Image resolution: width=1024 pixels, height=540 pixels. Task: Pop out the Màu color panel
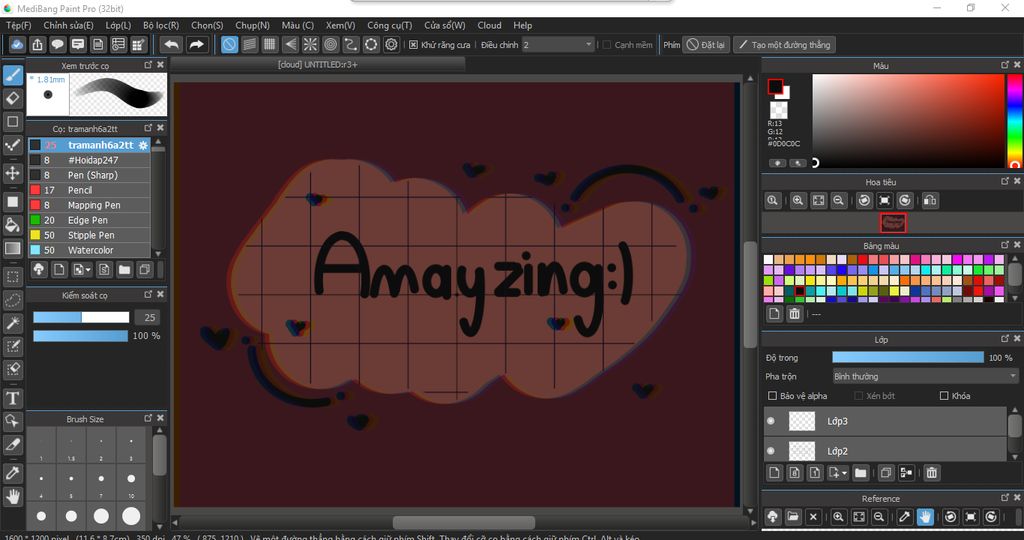pyautogui.click(x=1005, y=65)
